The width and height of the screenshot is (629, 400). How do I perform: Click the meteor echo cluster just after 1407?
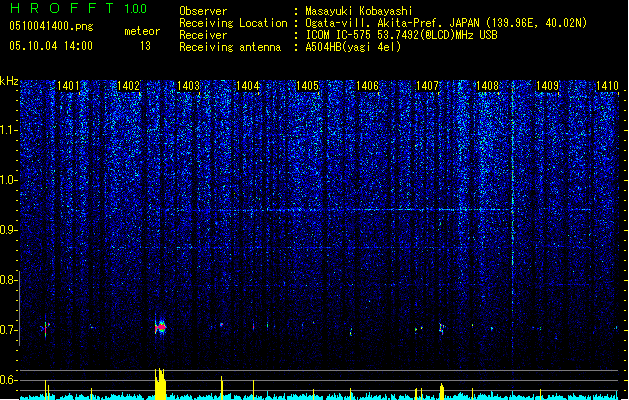coord(442,329)
